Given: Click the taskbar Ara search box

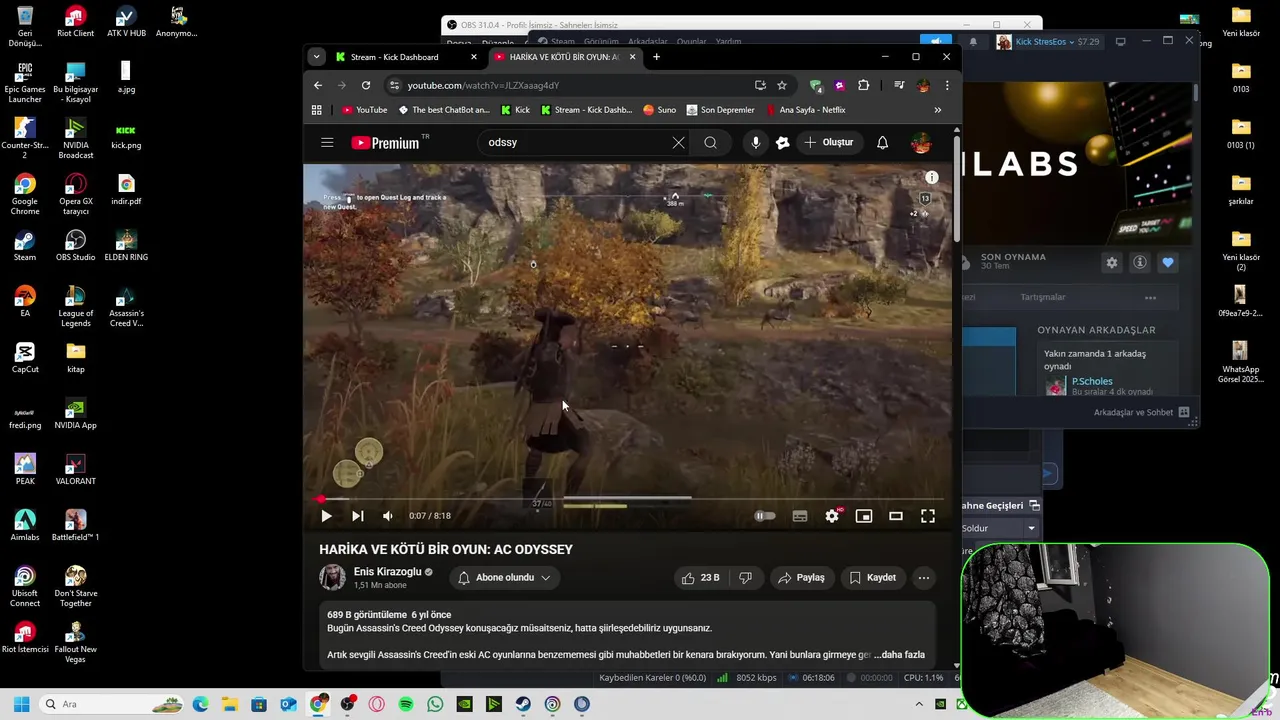Looking at the screenshot, I should (112, 704).
